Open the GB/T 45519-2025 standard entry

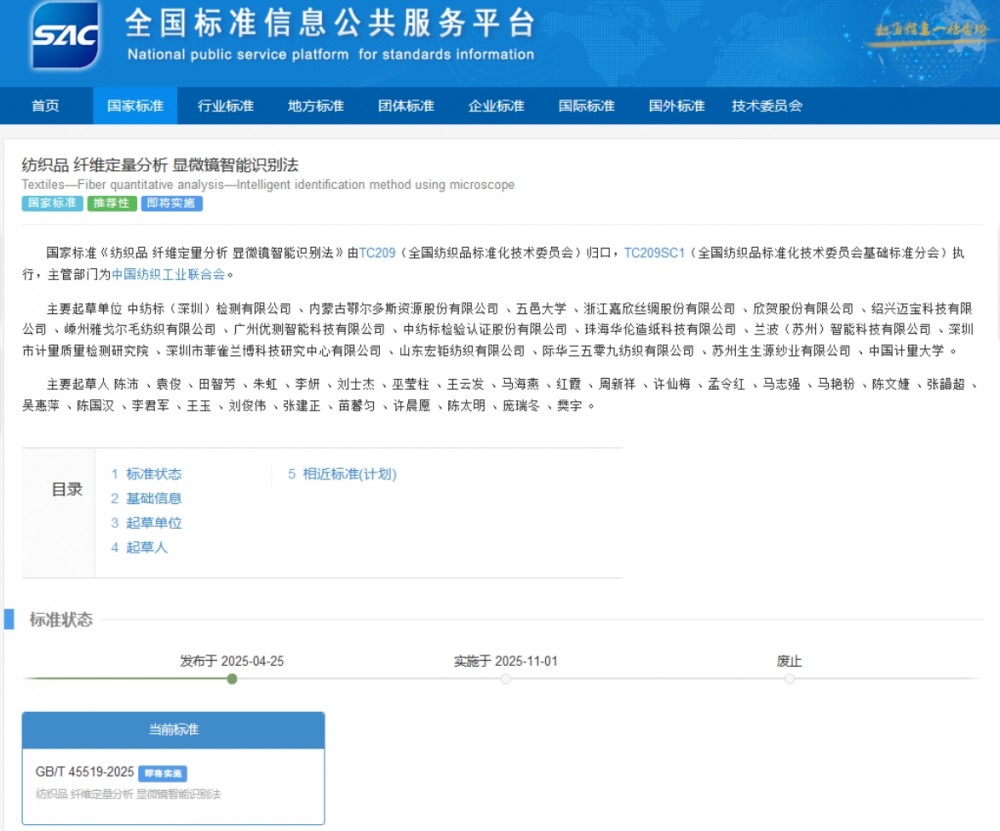click(x=84, y=772)
